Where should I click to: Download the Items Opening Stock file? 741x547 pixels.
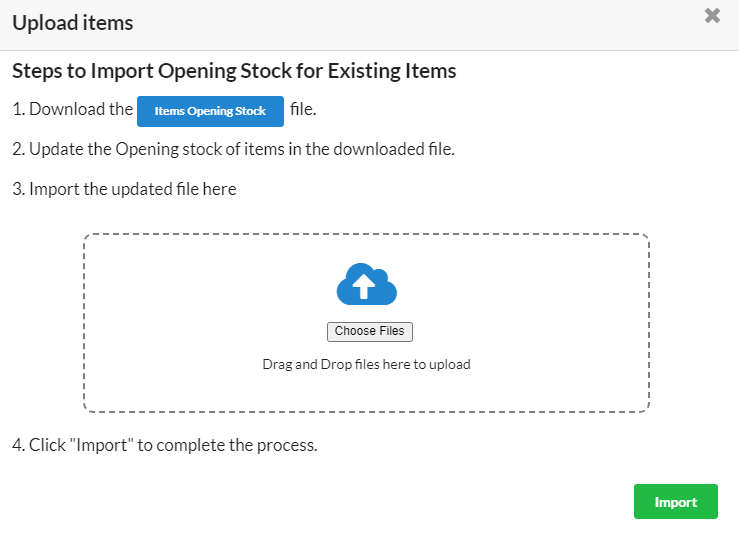coord(210,111)
